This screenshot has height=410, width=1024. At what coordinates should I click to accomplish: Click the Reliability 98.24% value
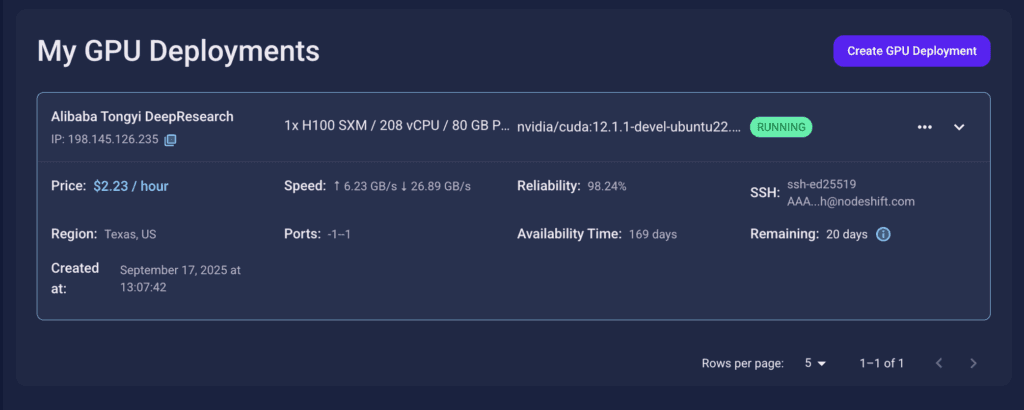[607, 187]
